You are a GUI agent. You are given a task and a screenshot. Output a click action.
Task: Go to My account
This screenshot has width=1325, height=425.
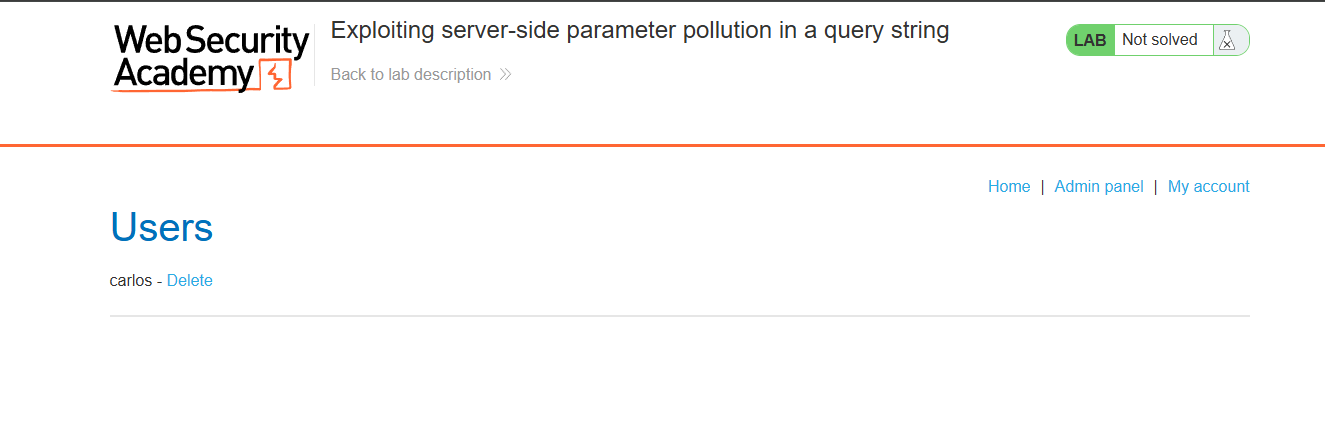click(1208, 186)
